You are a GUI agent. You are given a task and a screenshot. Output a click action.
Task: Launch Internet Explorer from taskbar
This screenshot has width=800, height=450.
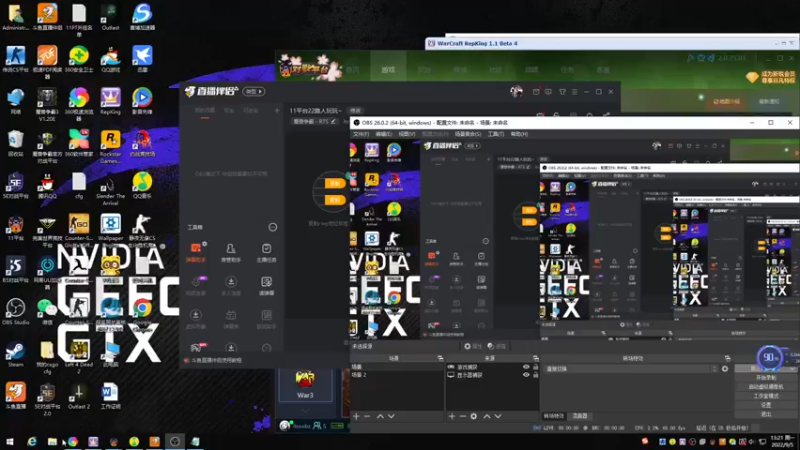point(32,441)
